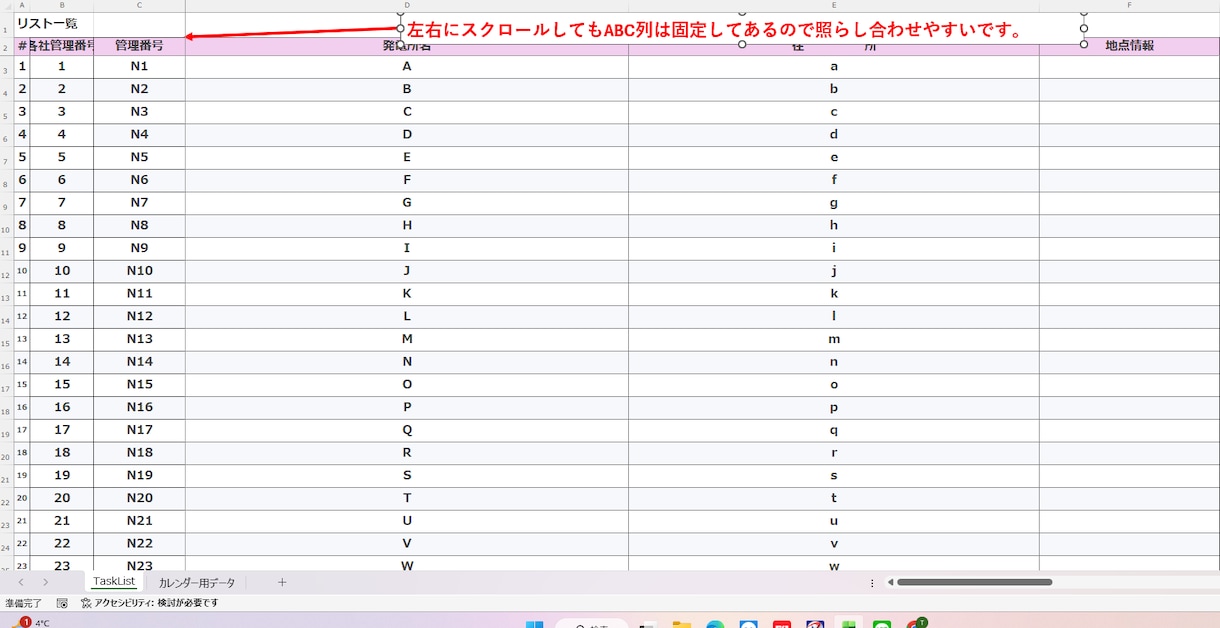1220x628 pixels.
Task: Select cell with lowercase d
Action: (x=834, y=134)
